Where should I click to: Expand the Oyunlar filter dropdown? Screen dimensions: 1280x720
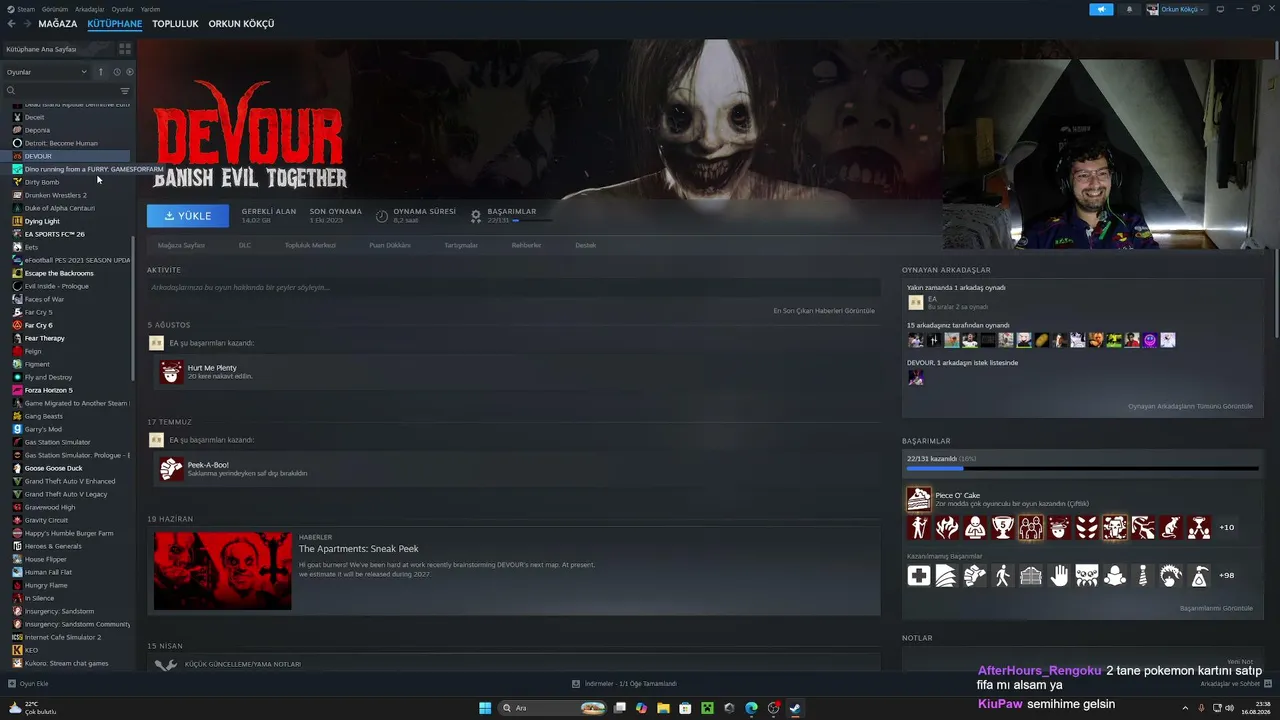pos(47,72)
